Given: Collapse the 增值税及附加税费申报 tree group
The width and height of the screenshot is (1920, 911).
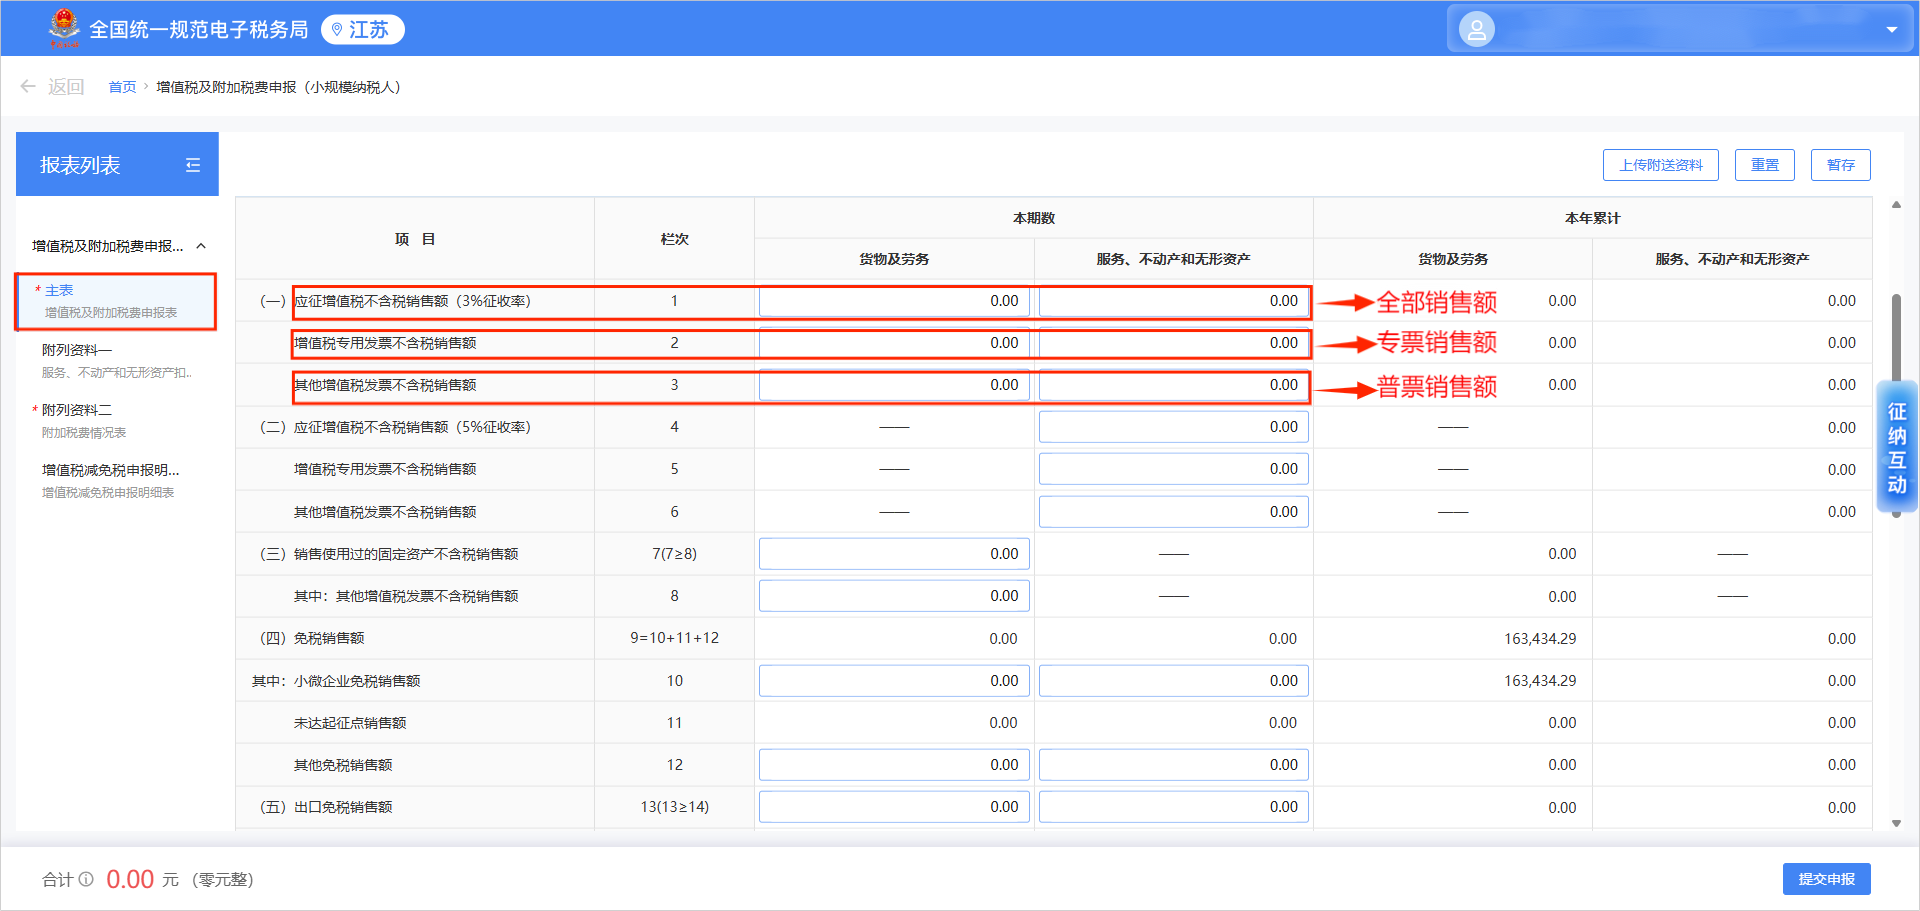Looking at the screenshot, I should pyautogui.click(x=201, y=246).
